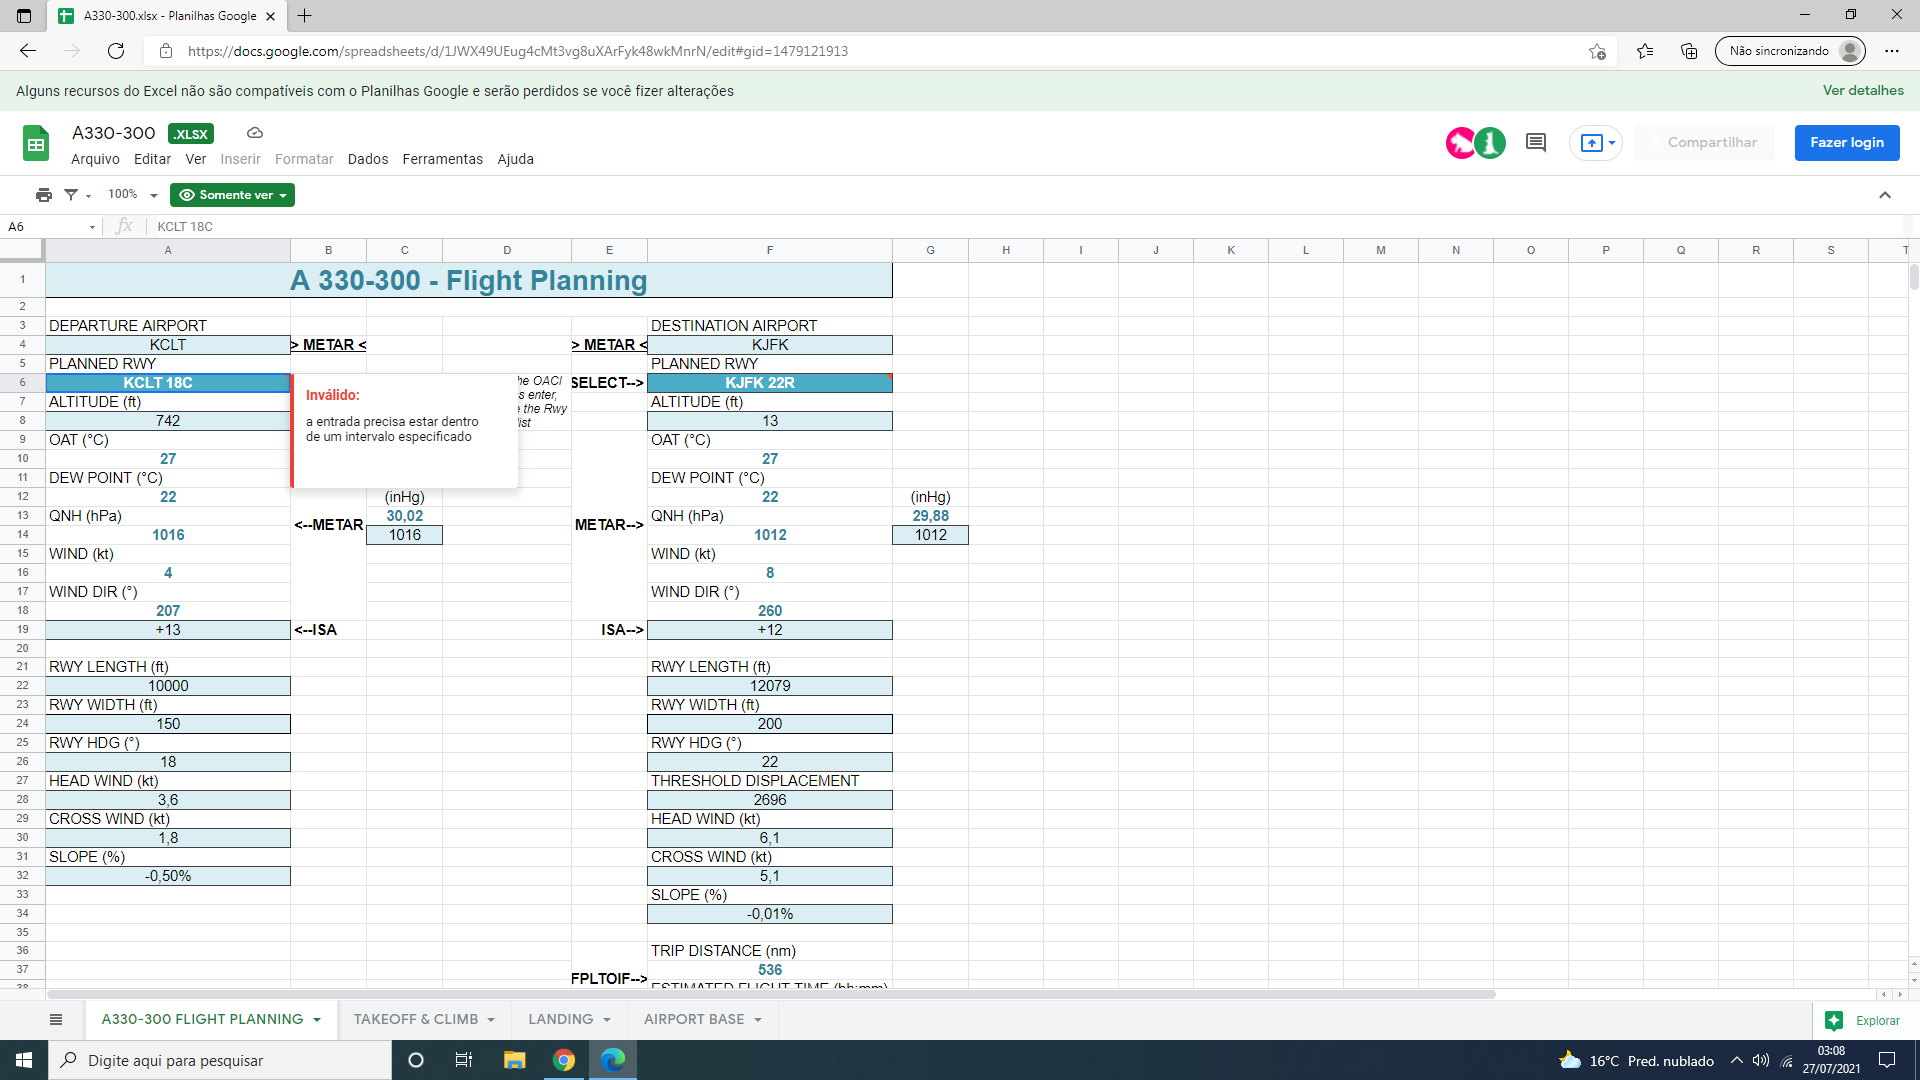The height and width of the screenshot is (1080, 1920).
Task: Click the Ver detalhes link
Action: coord(1863,91)
